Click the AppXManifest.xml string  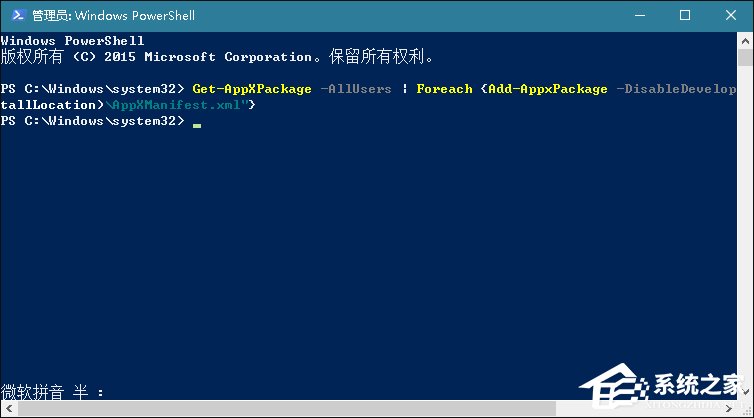coord(177,105)
